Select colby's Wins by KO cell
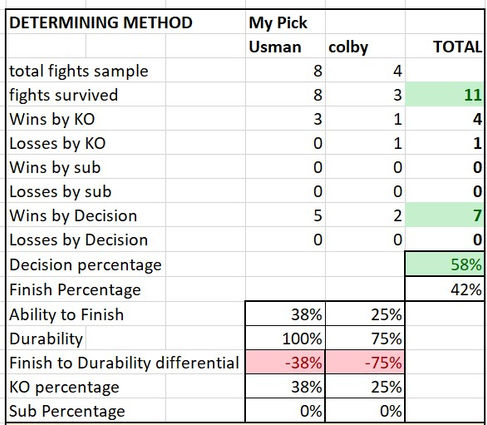 click(365, 119)
